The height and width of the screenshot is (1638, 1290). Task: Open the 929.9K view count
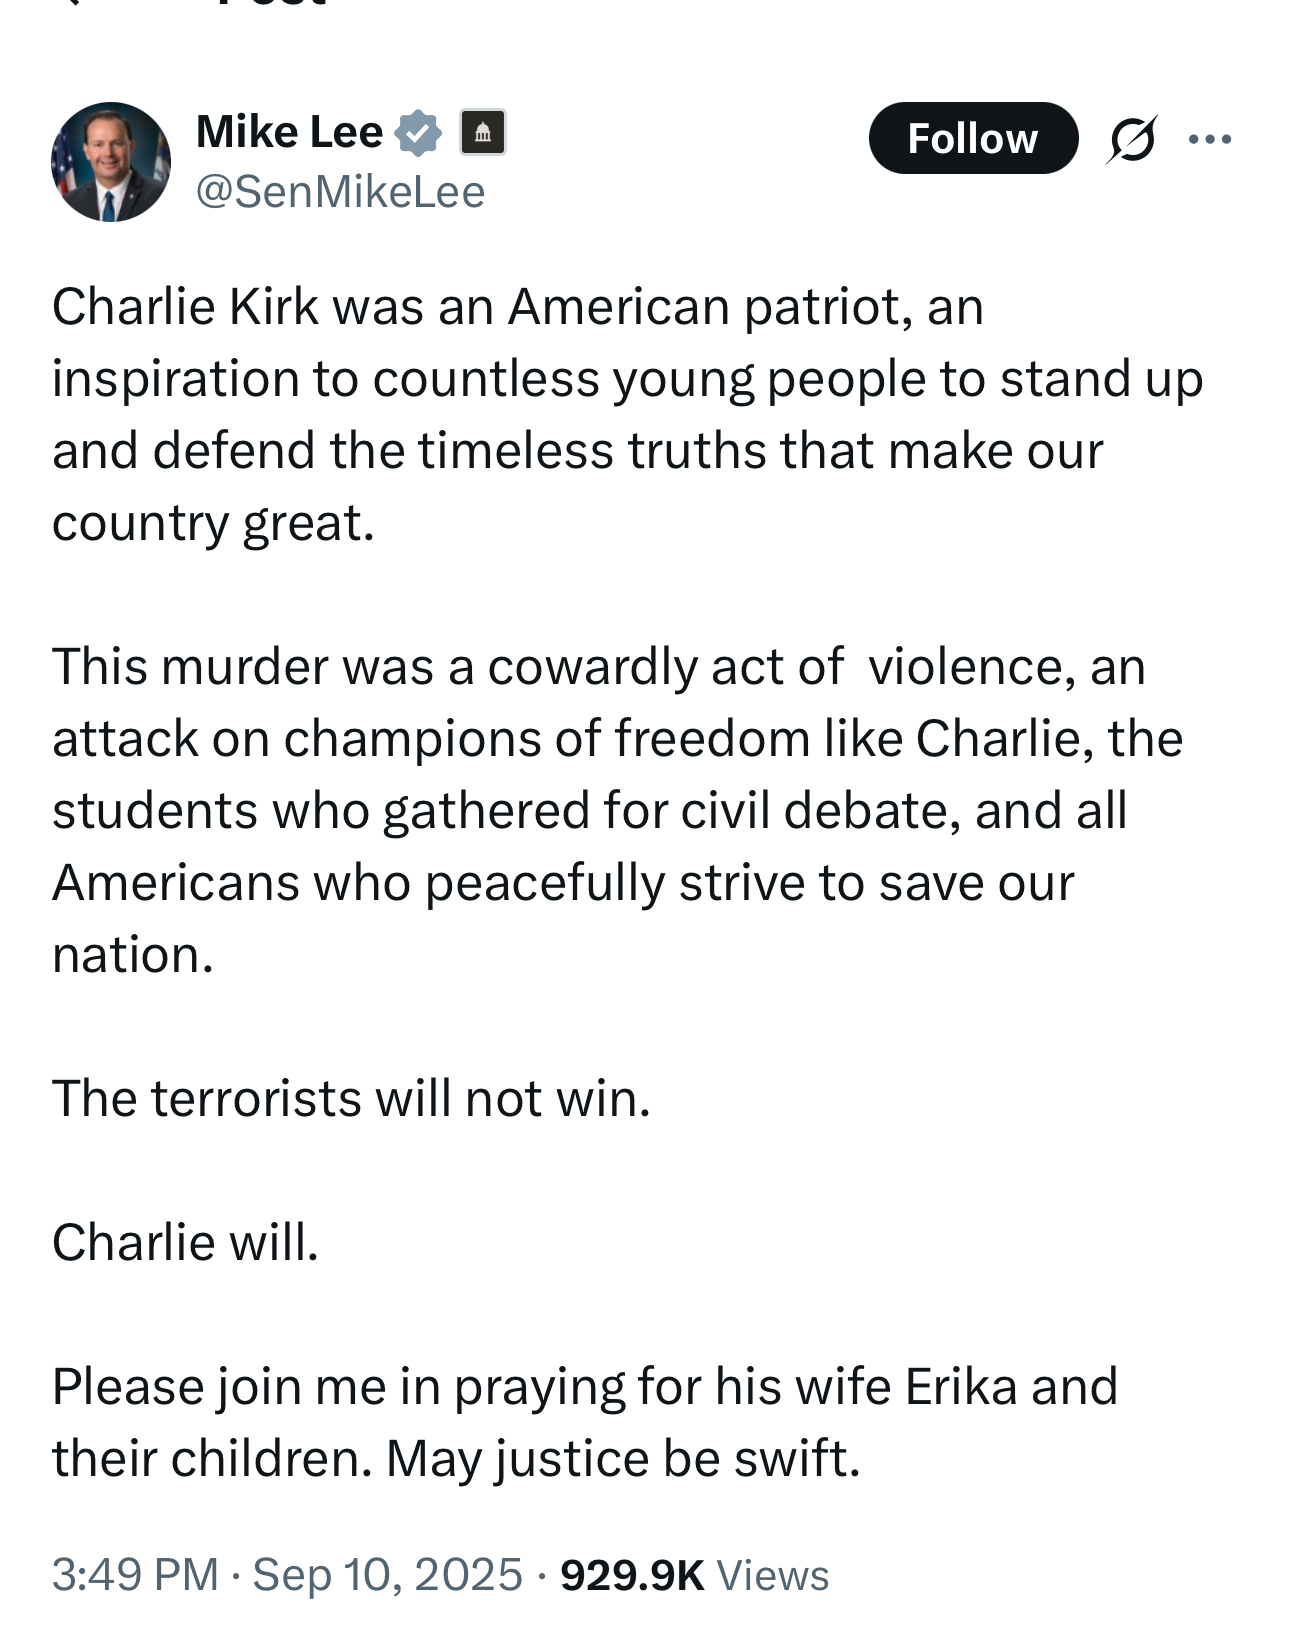pos(632,1574)
